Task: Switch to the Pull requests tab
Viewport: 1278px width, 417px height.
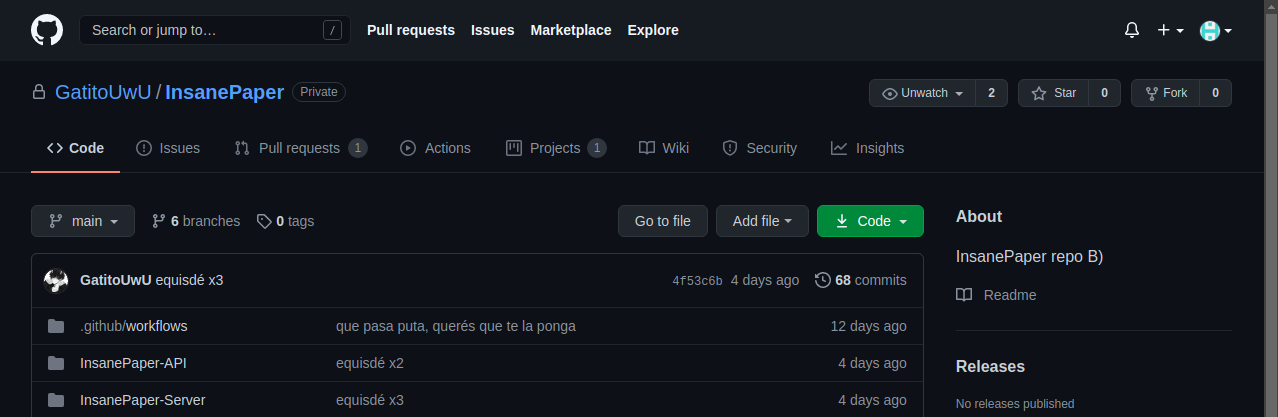Action: (x=300, y=148)
